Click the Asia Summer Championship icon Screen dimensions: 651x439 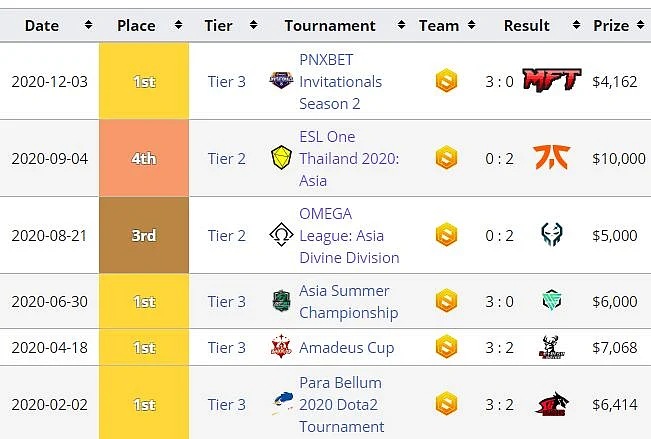coord(281,301)
